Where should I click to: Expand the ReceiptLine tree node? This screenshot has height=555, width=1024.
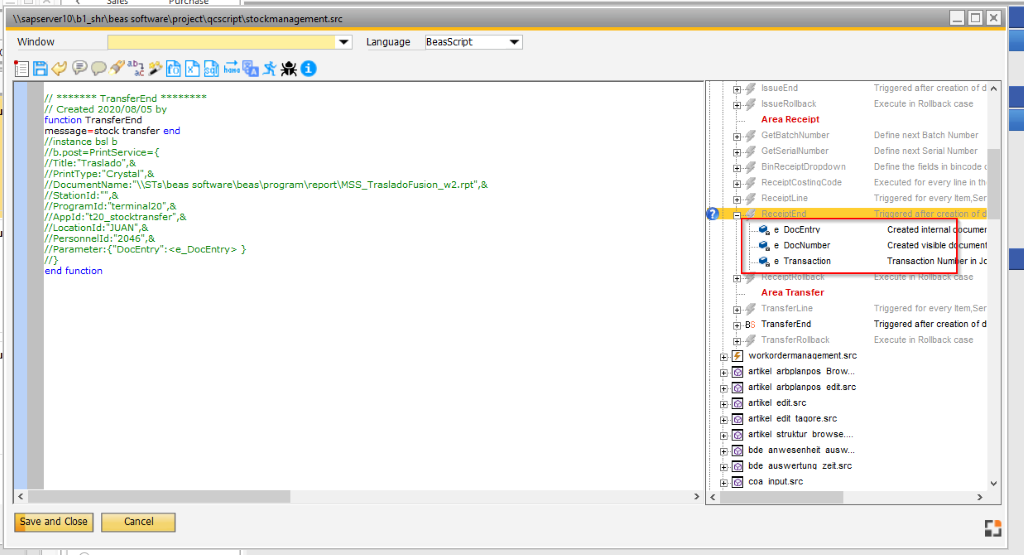[x=737, y=199]
